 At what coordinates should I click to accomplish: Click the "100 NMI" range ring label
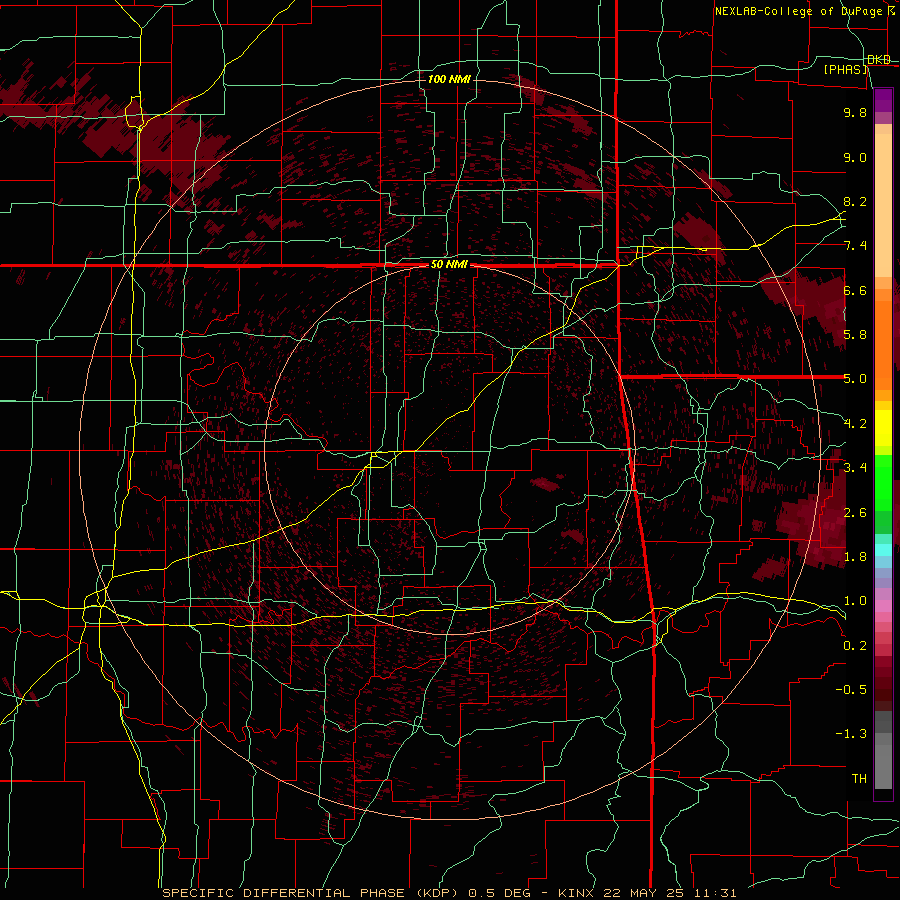click(449, 79)
